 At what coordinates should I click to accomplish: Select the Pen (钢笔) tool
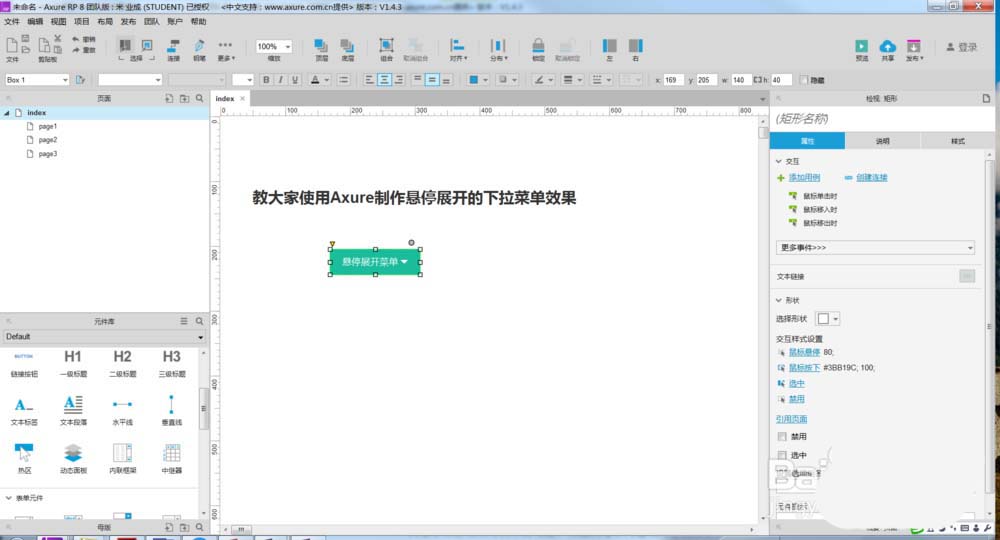[199, 49]
